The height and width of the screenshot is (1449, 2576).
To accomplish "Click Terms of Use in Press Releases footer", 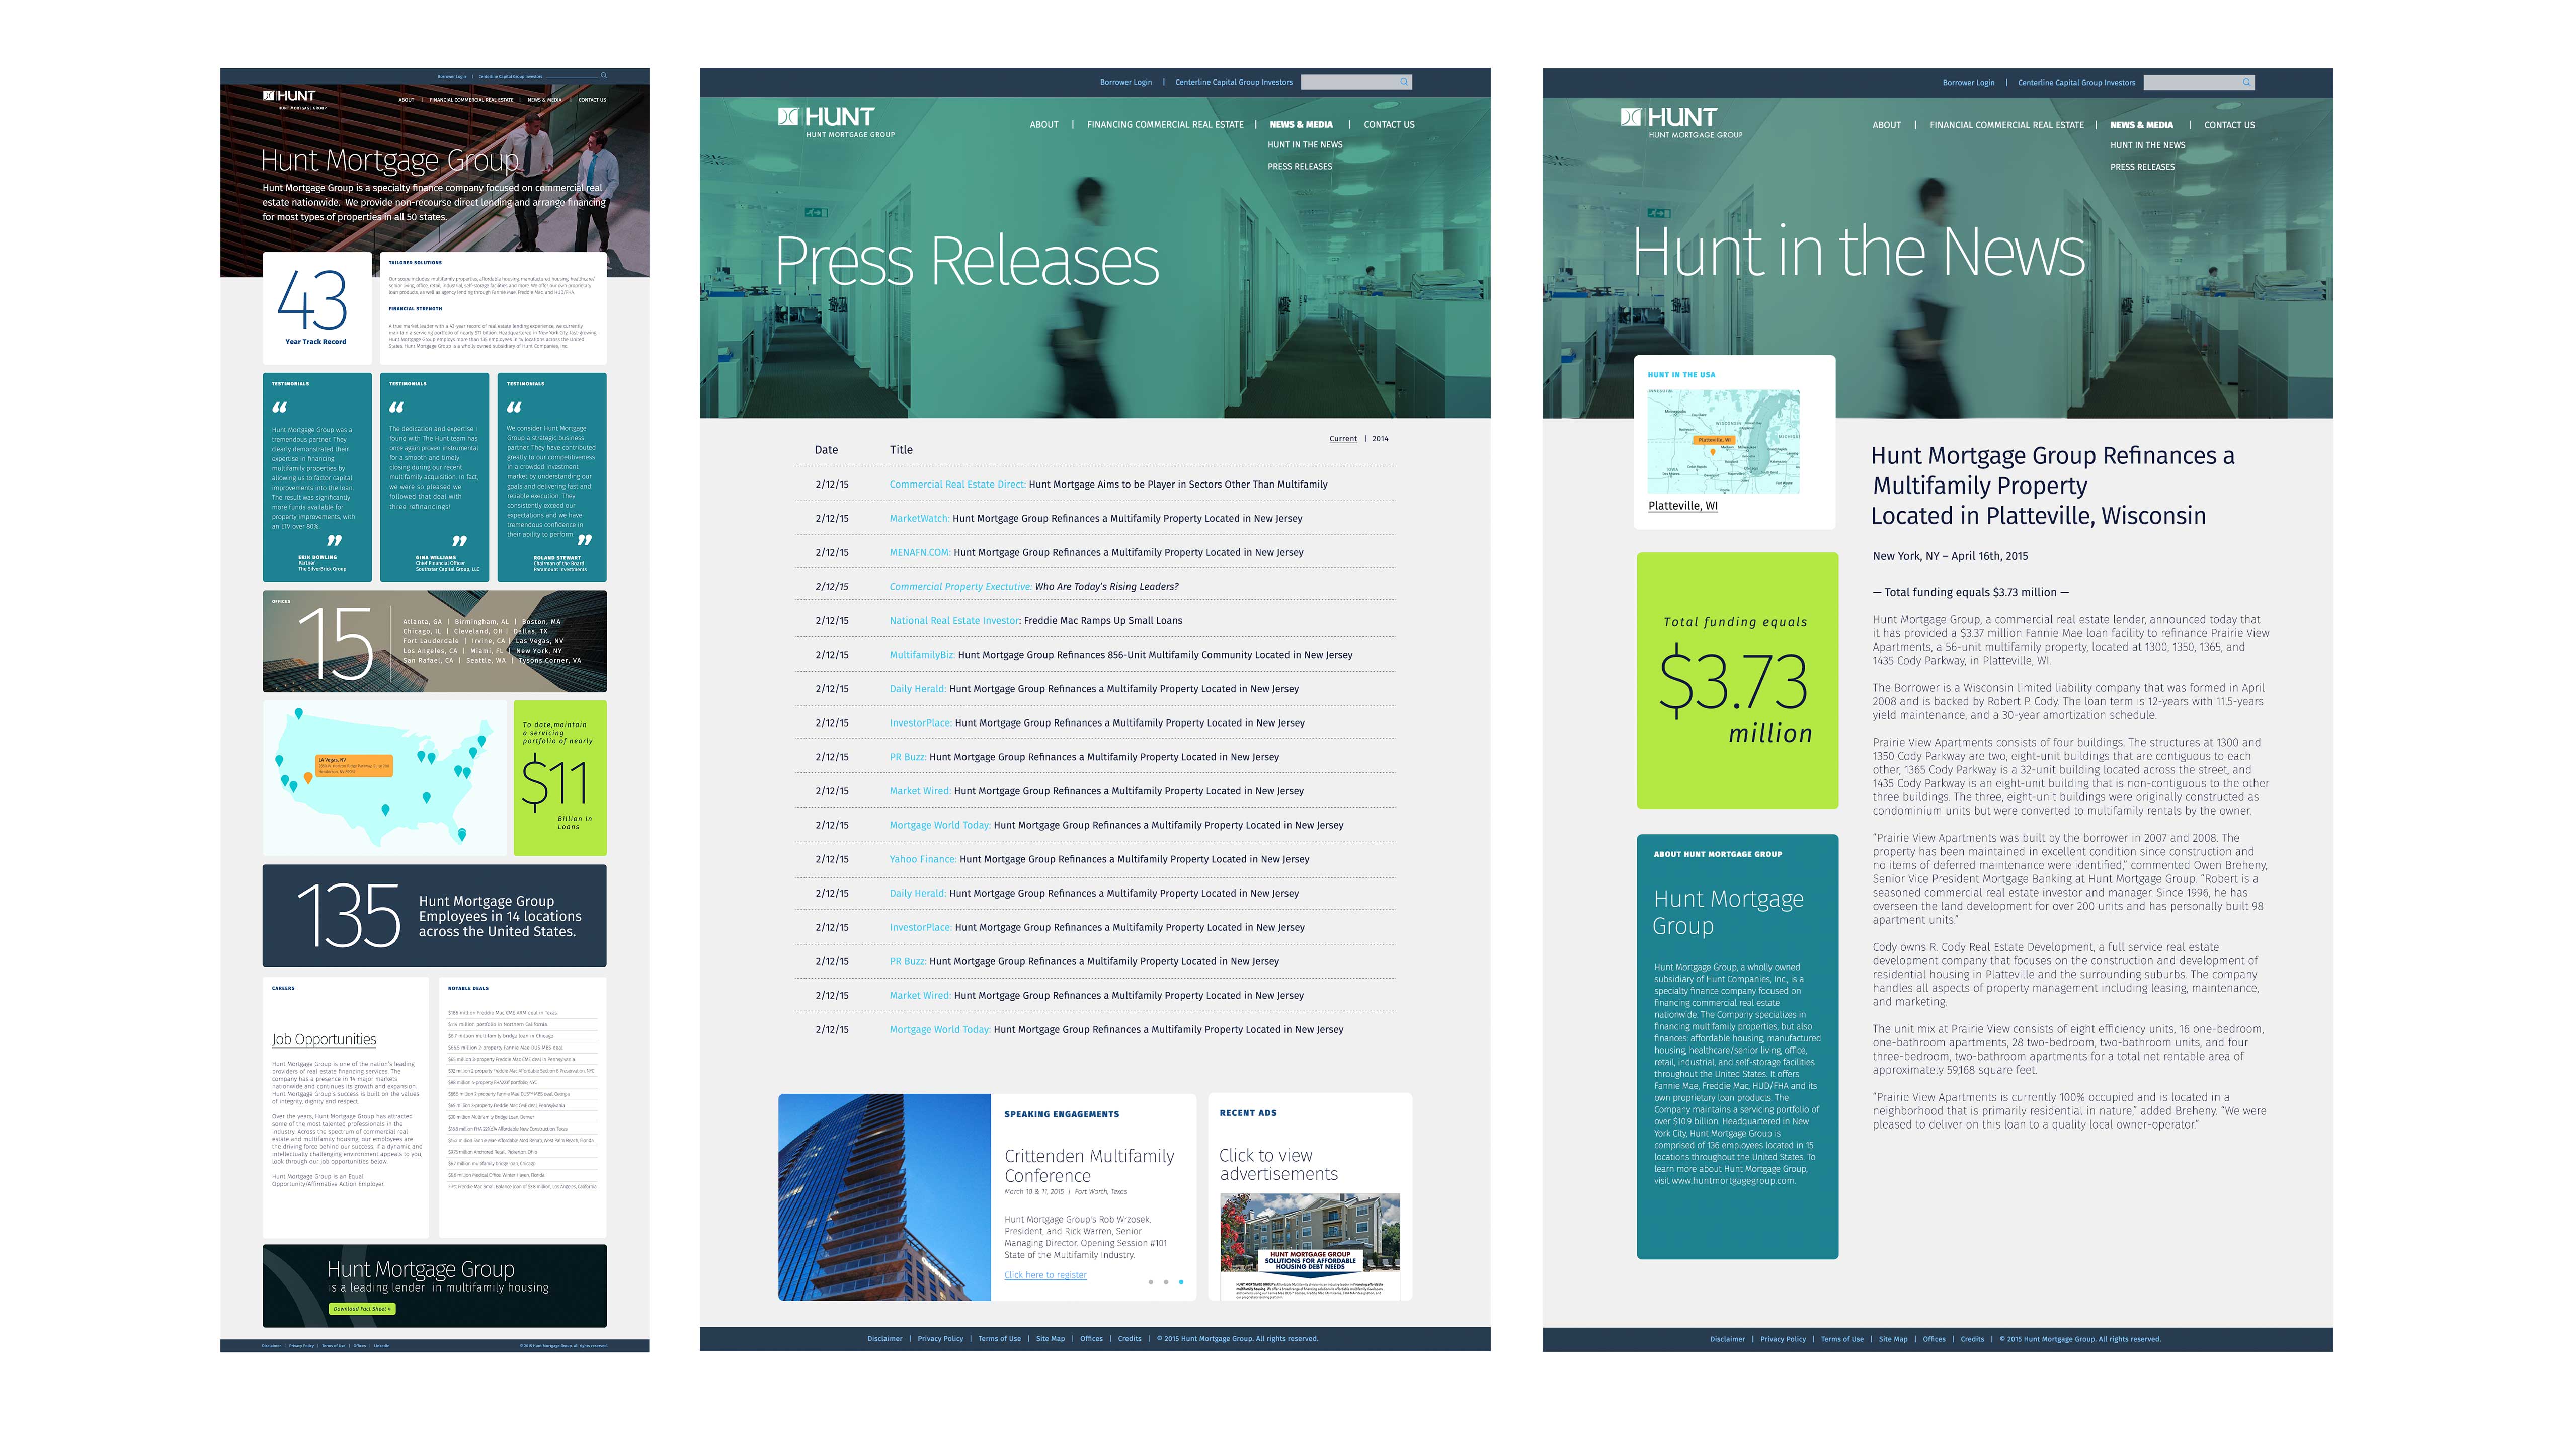I will [999, 1339].
